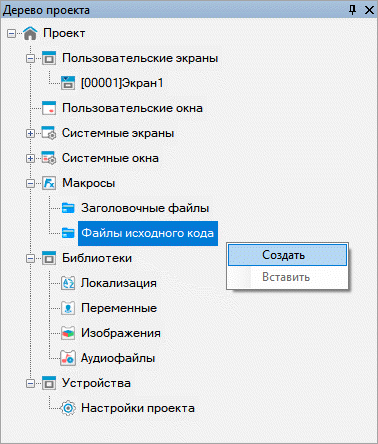Click the Локализация translation icon
The height and width of the screenshot is (444, 378).
[68, 283]
